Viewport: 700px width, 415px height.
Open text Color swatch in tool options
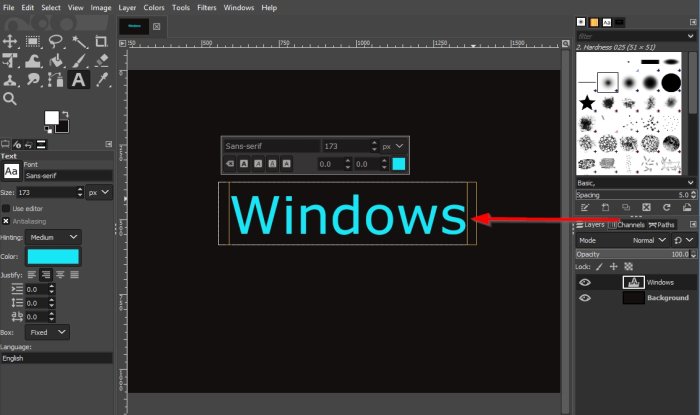pos(53,257)
